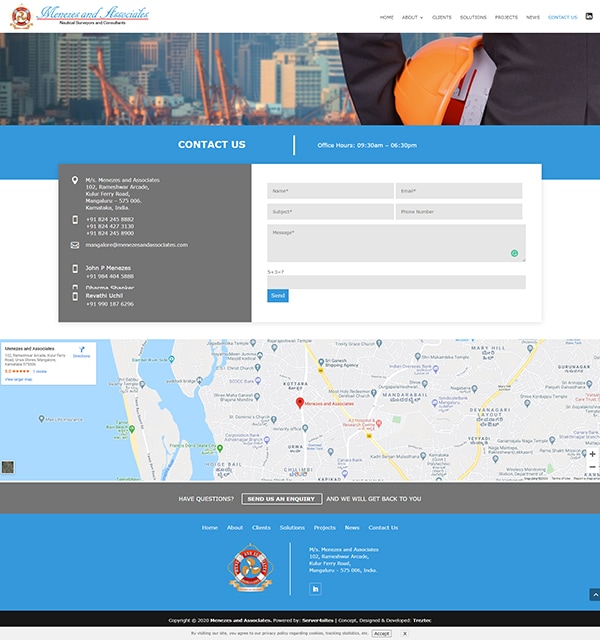Dismiss cookie notice with the X button
The image size is (600, 640).
pos(404,633)
